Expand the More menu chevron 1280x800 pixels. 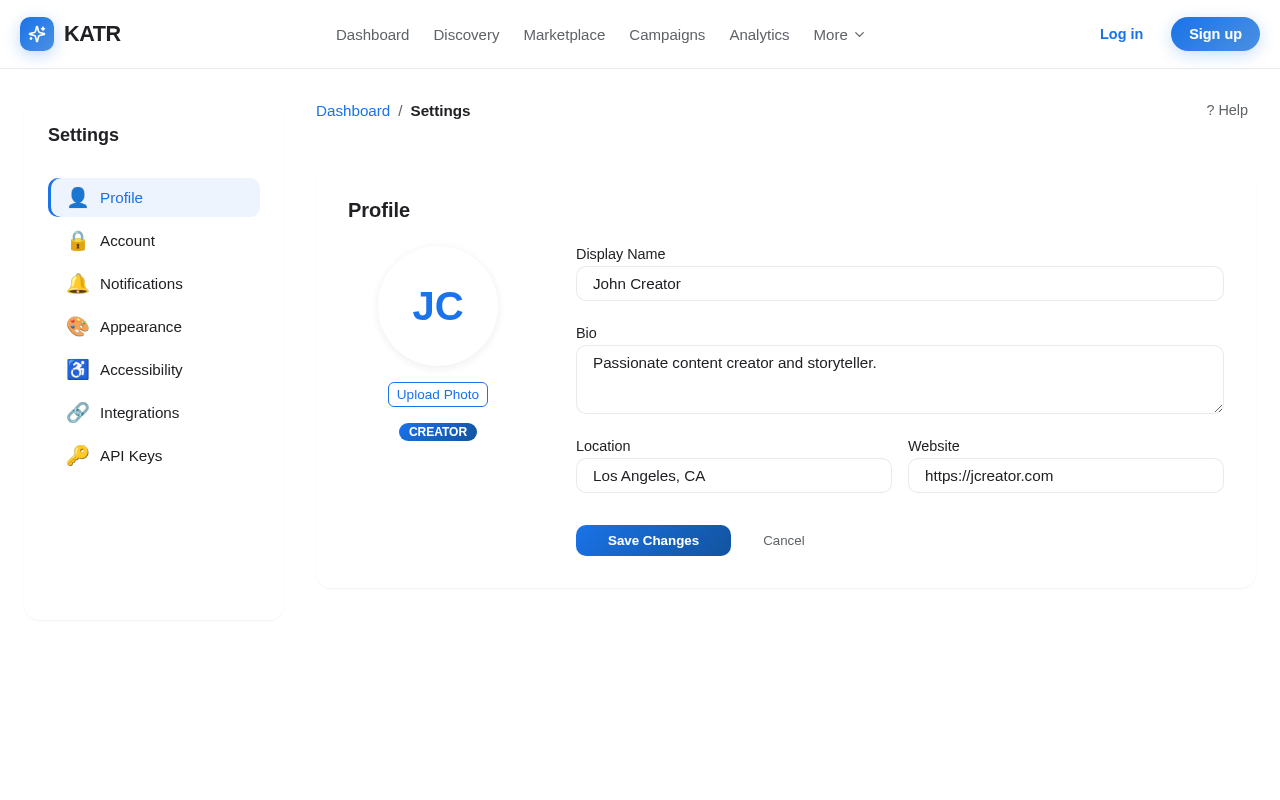coord(859,35)
